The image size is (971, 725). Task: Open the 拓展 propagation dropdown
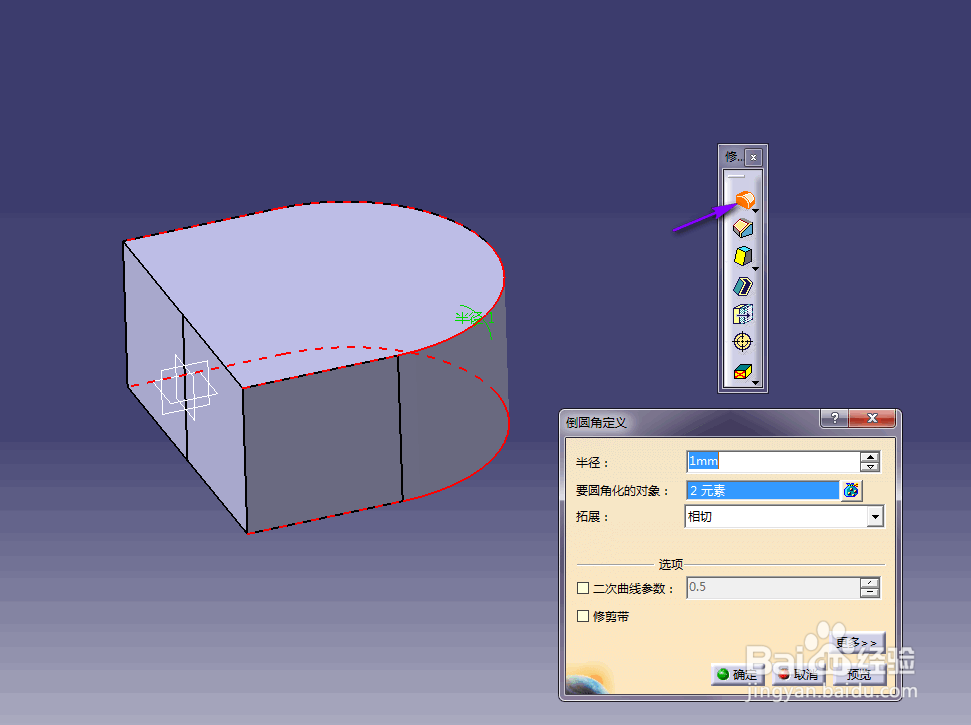875,516
